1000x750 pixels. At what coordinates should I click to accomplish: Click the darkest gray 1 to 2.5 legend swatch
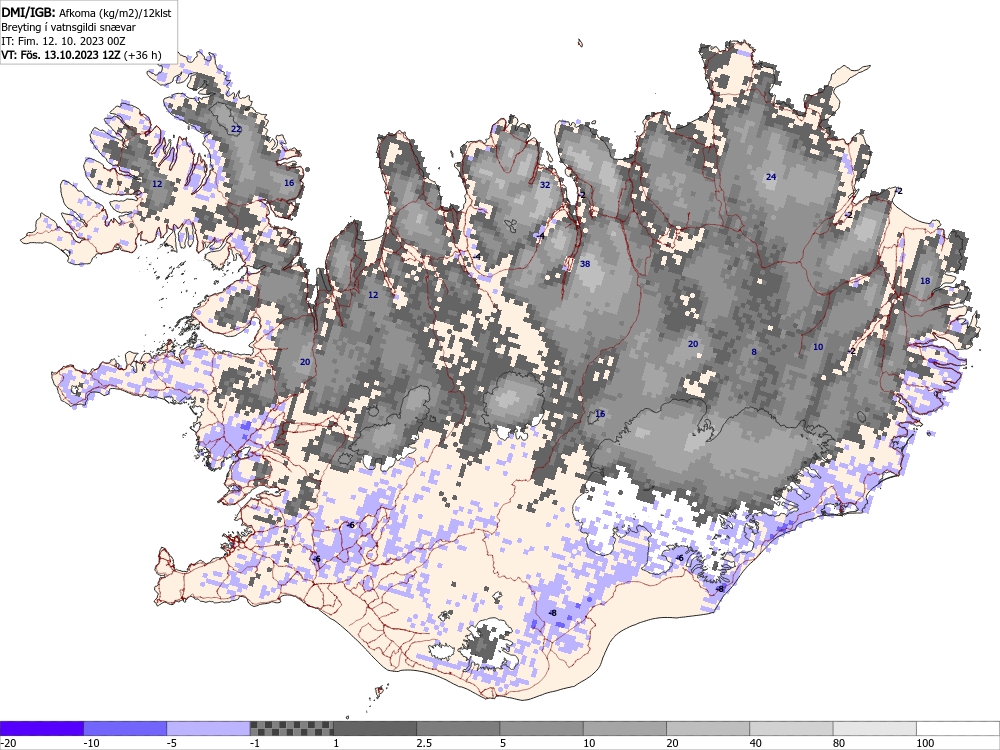375,728
